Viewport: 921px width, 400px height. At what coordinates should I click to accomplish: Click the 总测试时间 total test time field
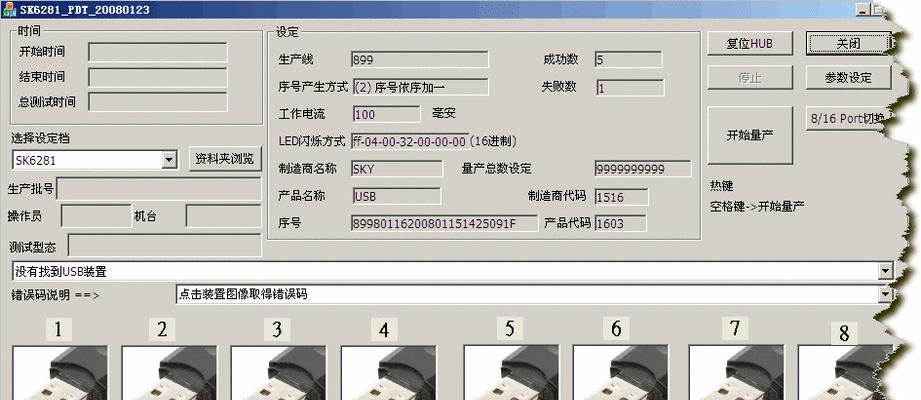(x=158, y=102)
